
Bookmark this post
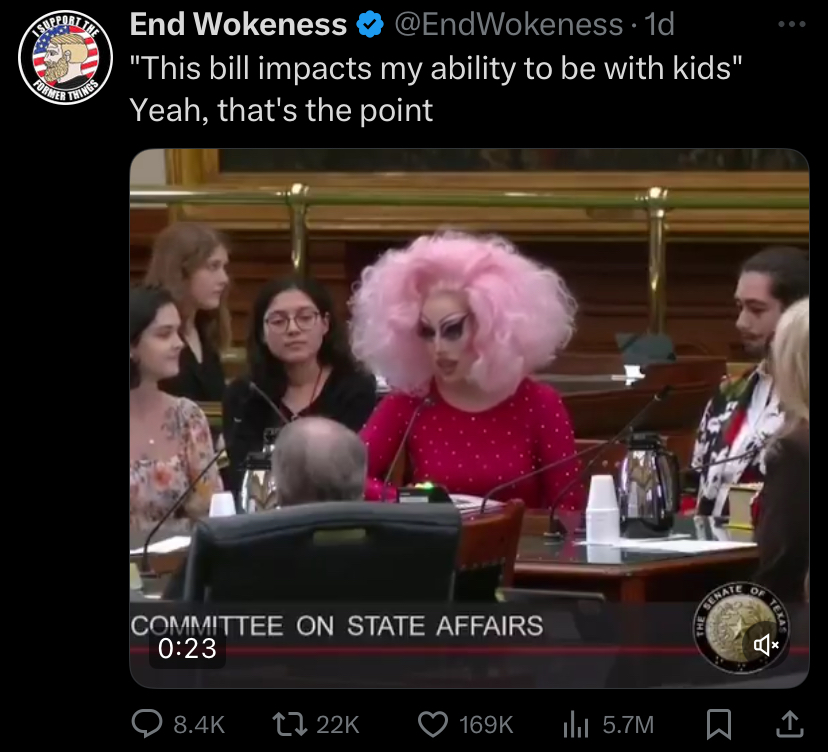click(719, 724)
